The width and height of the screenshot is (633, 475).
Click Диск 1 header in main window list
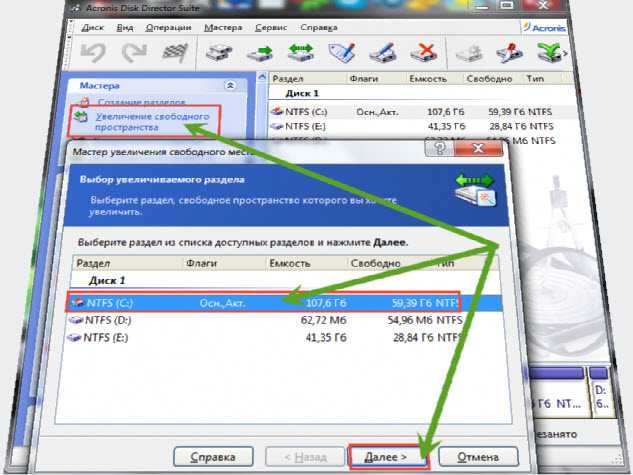302,93
